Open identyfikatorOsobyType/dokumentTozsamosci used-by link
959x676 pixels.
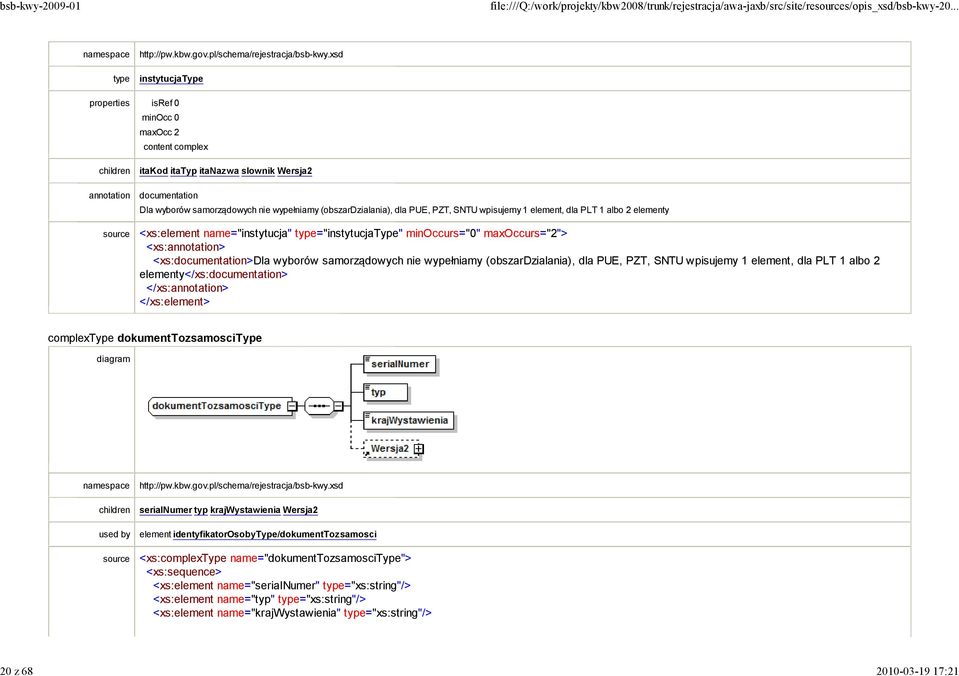[275, 535]
